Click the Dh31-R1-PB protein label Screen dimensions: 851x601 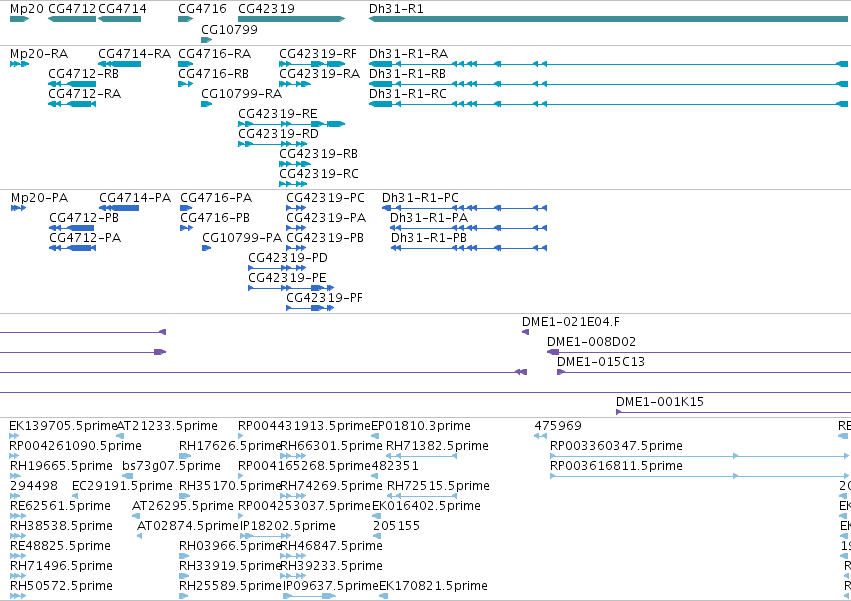pyautogui.click(x=429, y=238)
